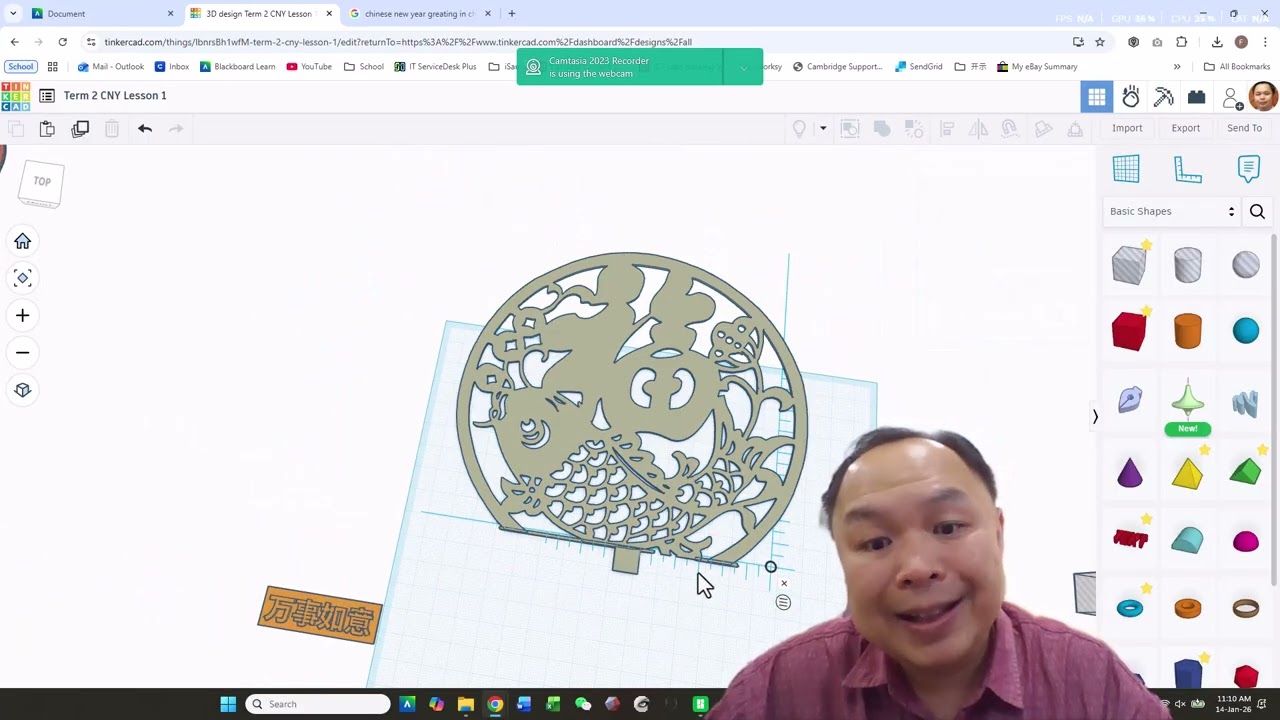Pick the blue Torus shape

[1129, 608]
